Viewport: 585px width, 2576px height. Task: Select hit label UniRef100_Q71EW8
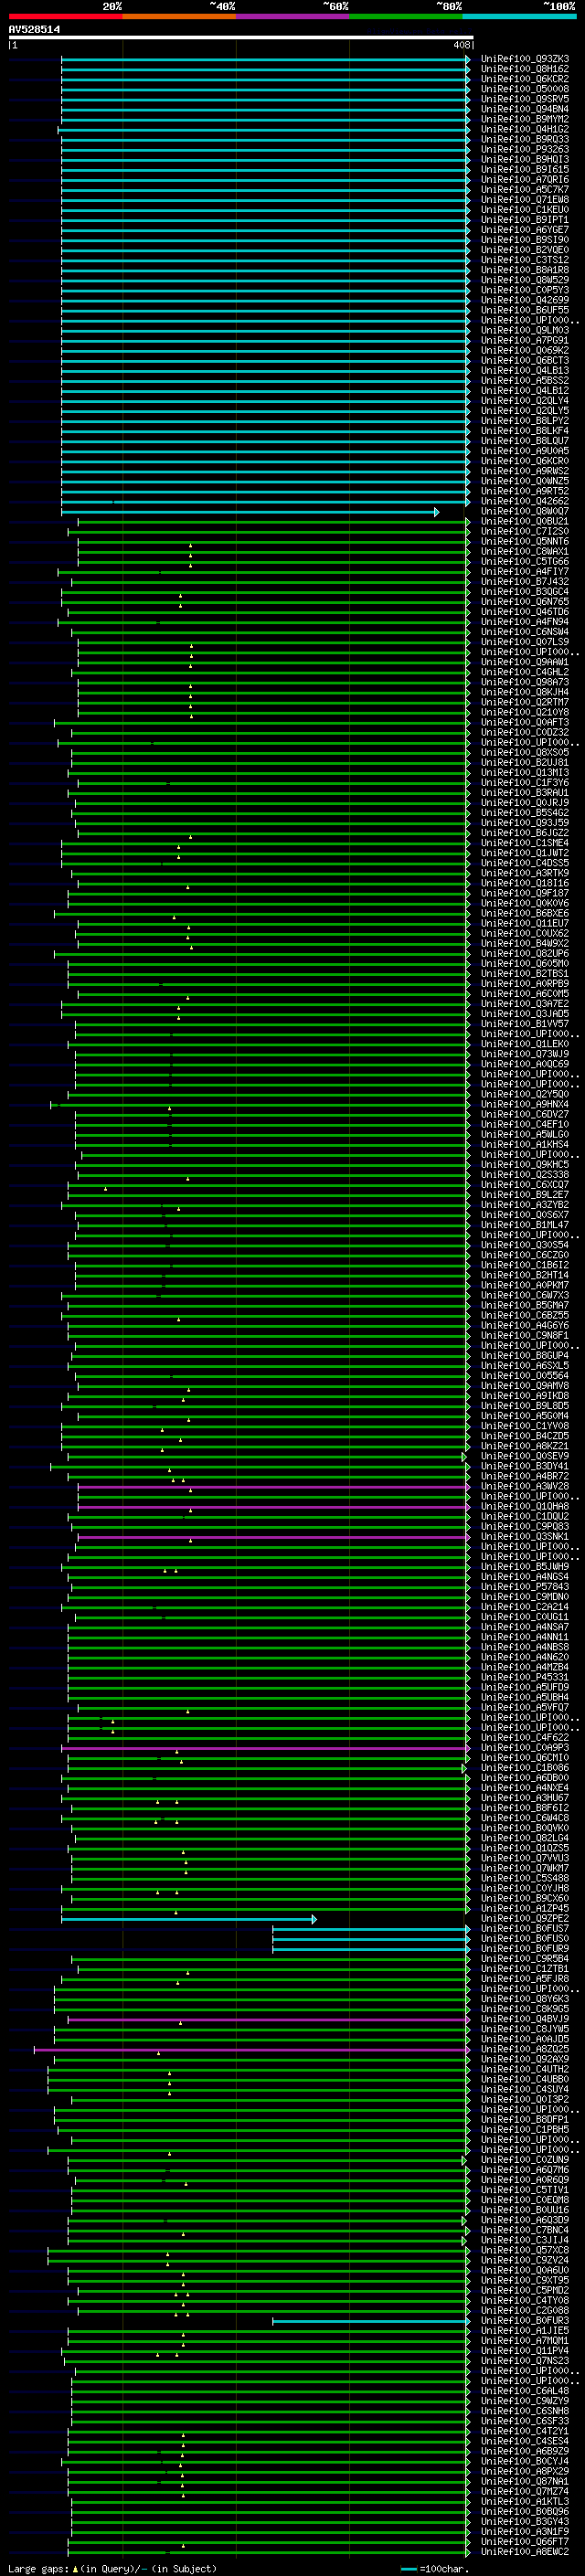click(525, 200)
